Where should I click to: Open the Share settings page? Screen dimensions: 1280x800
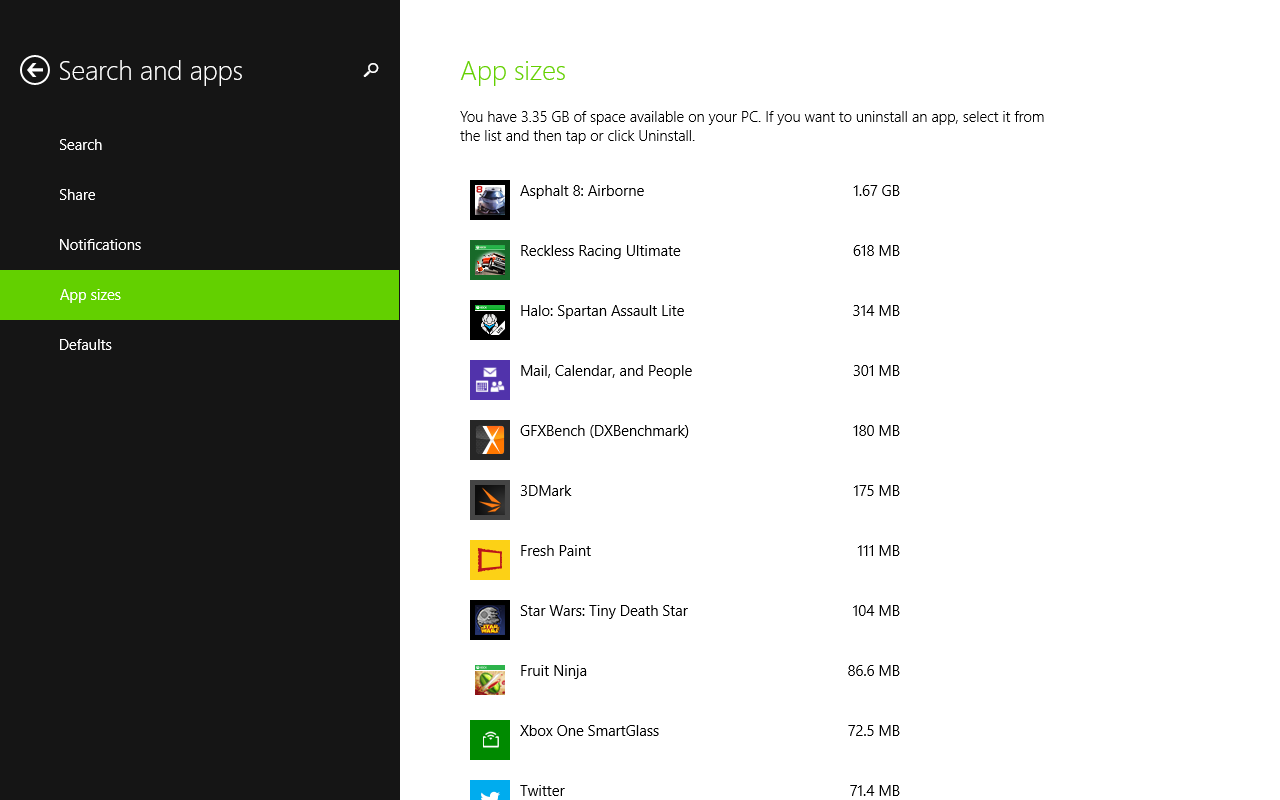[200, 195]
